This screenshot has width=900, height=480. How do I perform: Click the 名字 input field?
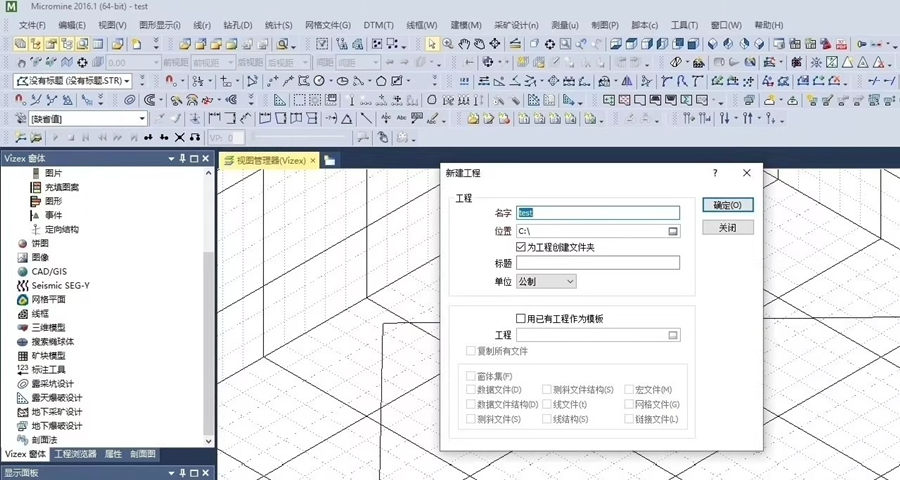coord(598,212)
